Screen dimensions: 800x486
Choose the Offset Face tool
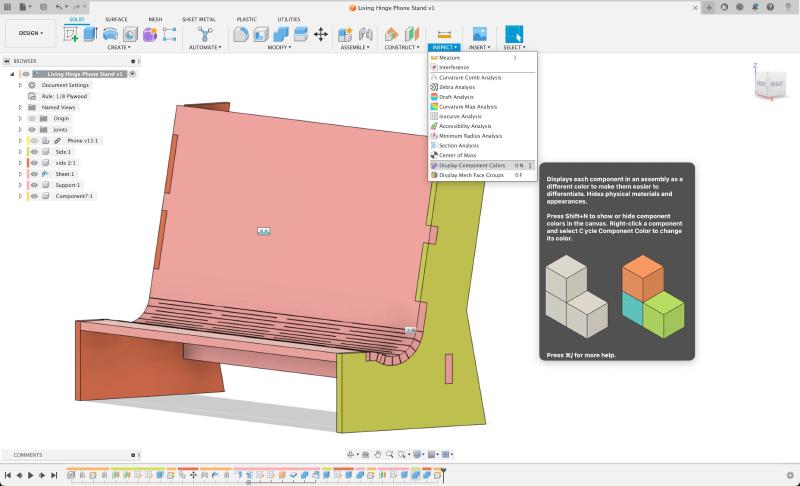[301, 34]
